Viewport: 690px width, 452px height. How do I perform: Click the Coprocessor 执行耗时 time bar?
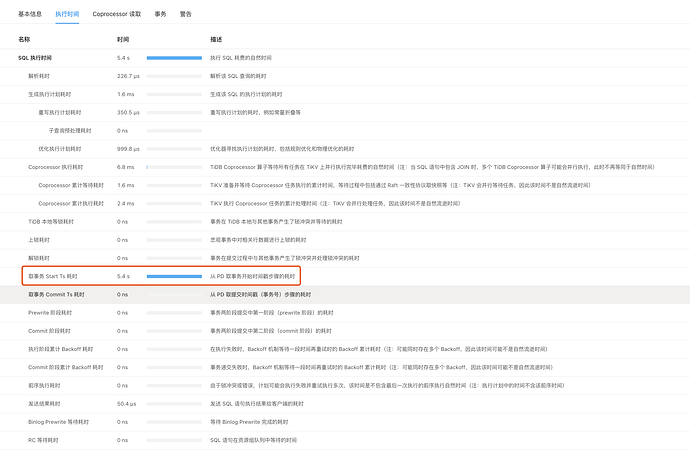tap(174, 167)
